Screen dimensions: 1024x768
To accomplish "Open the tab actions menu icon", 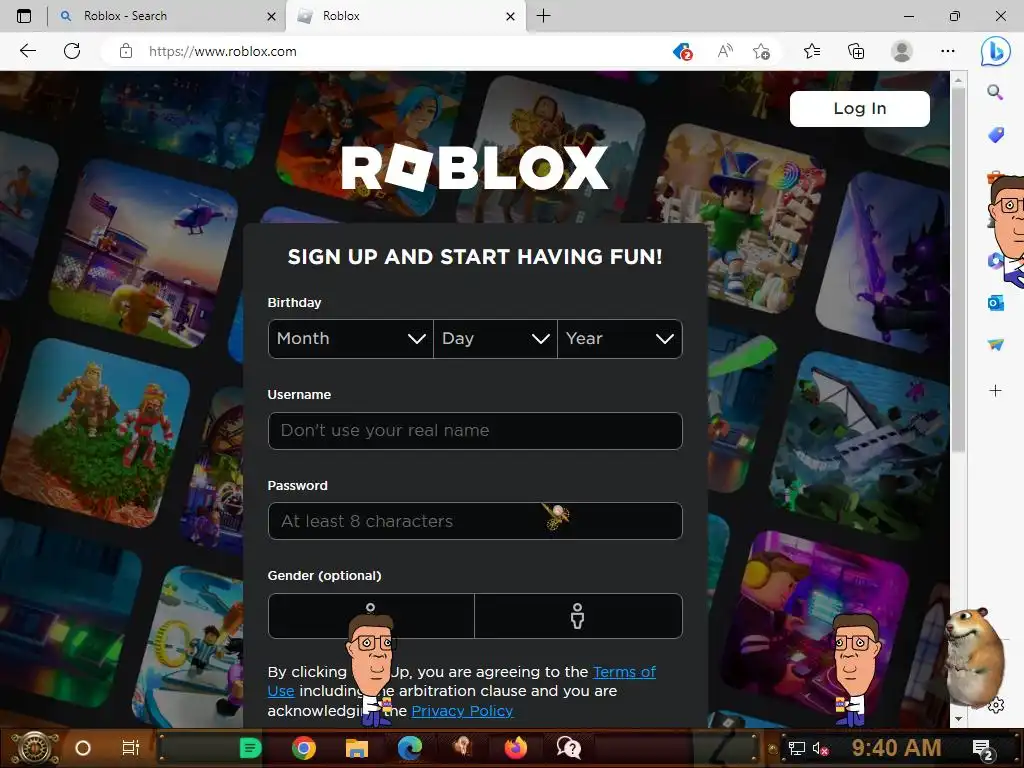I will point(24,16).
